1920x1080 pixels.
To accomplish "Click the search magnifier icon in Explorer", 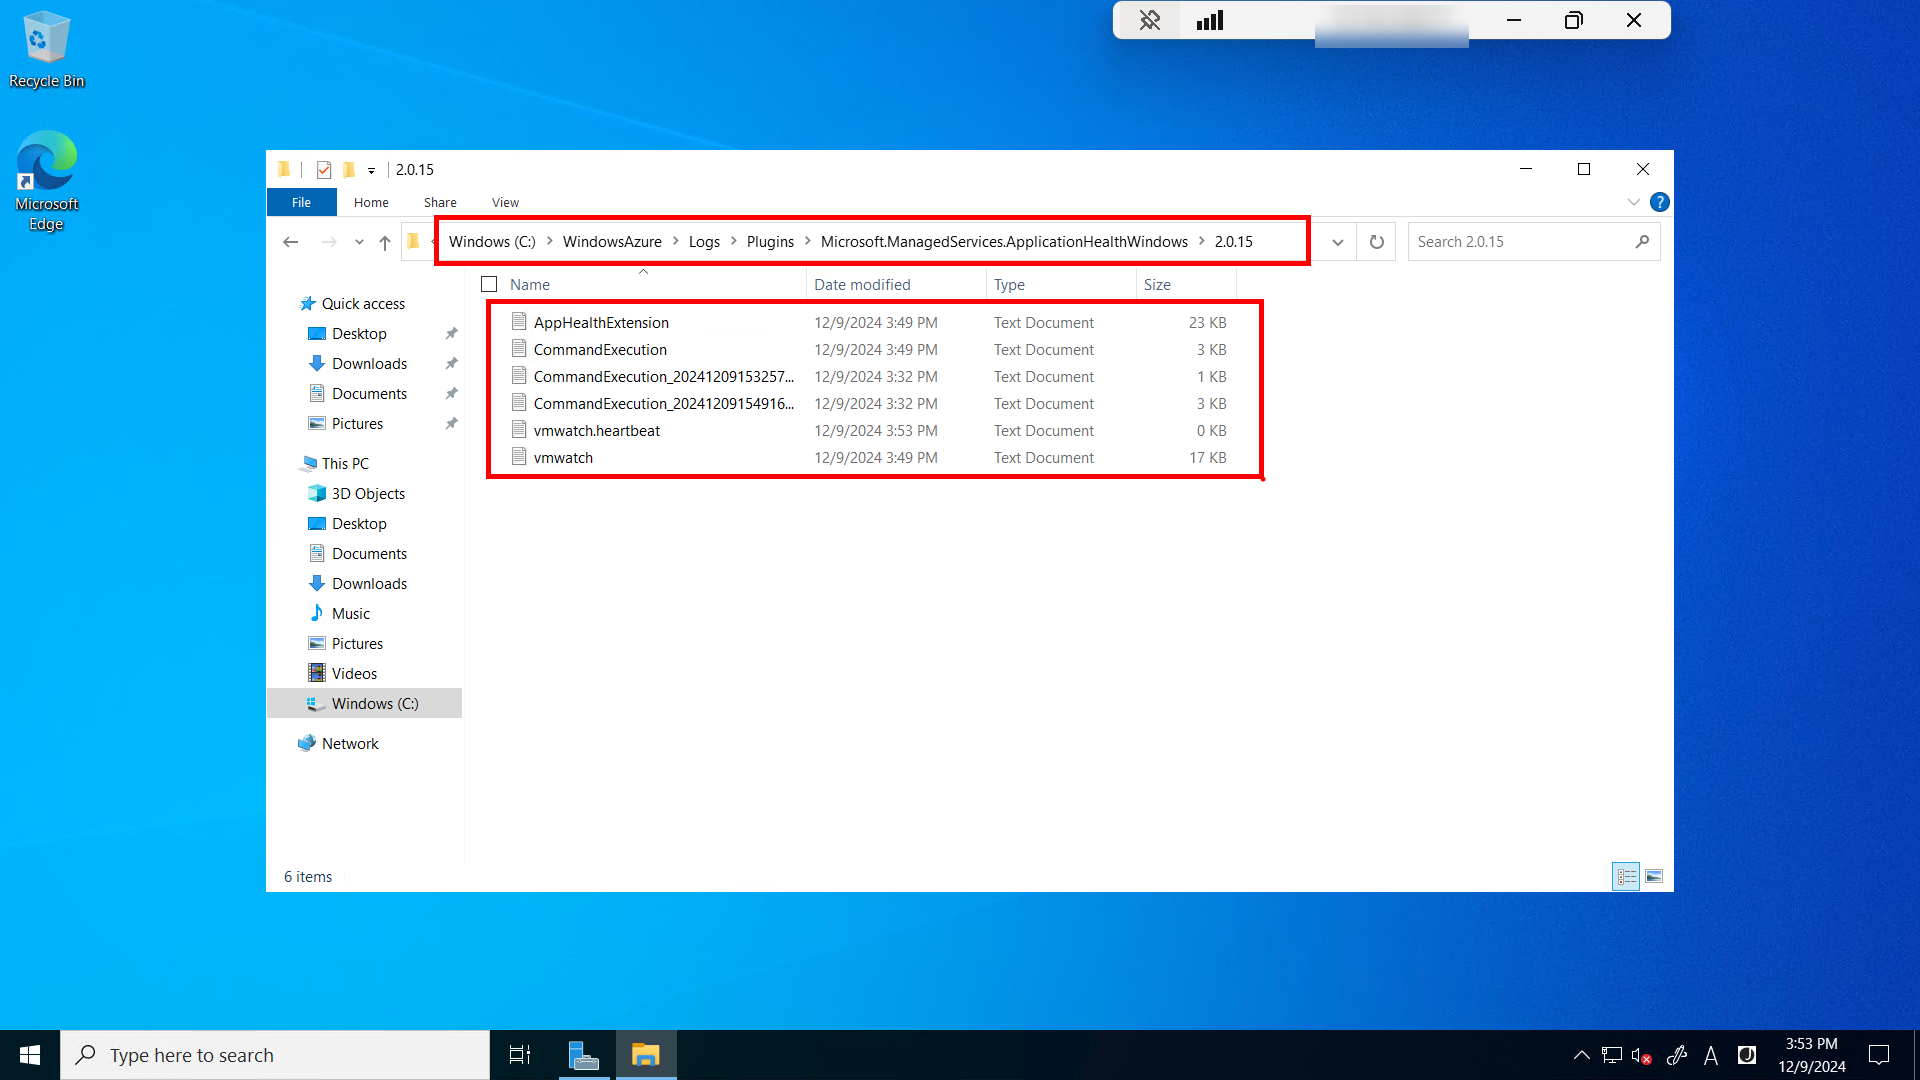I will click(x=1642, y=242).
